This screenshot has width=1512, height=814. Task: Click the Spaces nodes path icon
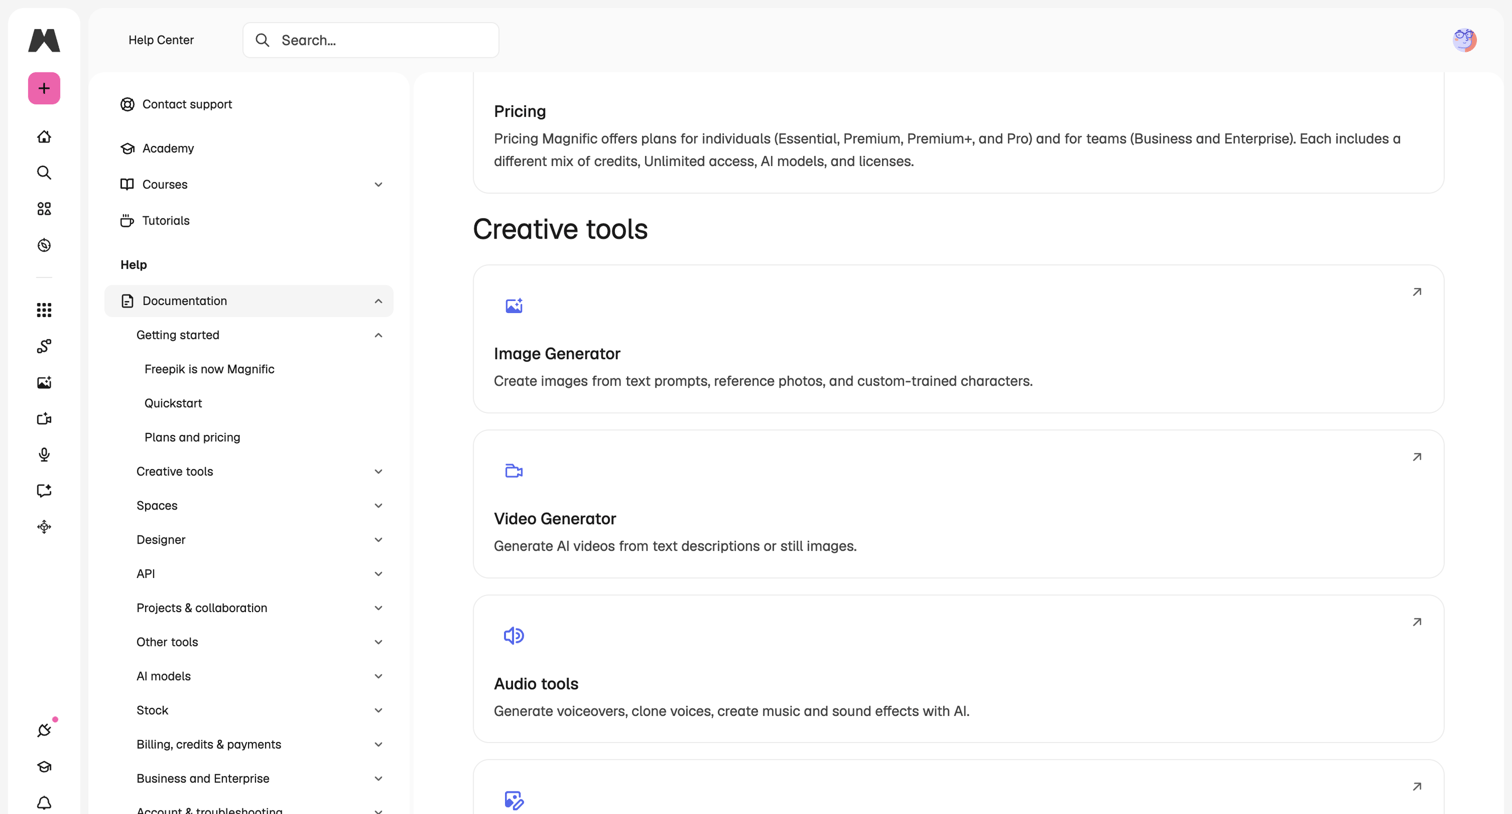pyautogui.click(x=44, y=346)
